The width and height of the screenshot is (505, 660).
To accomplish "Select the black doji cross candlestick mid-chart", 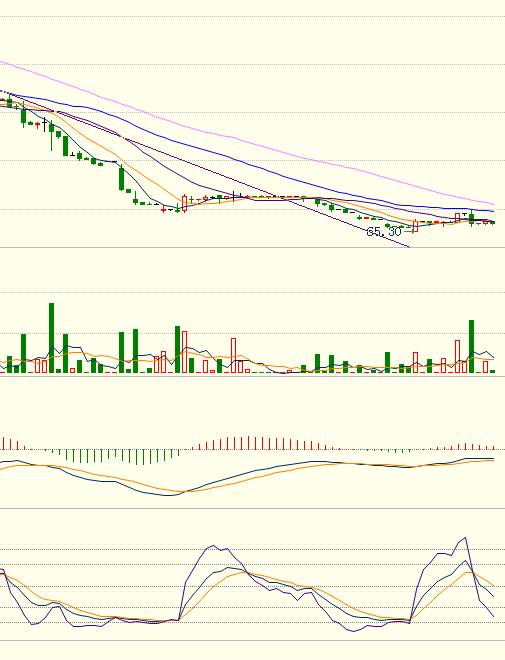I will coord(234,196).
